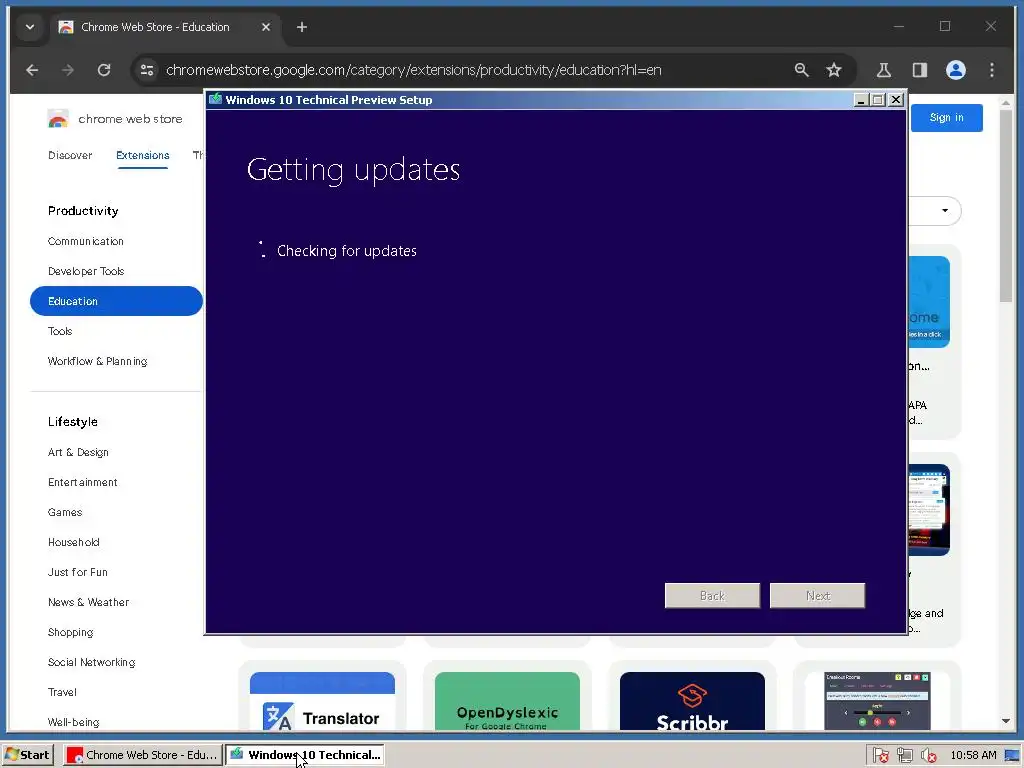
Task: Click the scrollbar up arrow
Action: [x=1006, y=103]
